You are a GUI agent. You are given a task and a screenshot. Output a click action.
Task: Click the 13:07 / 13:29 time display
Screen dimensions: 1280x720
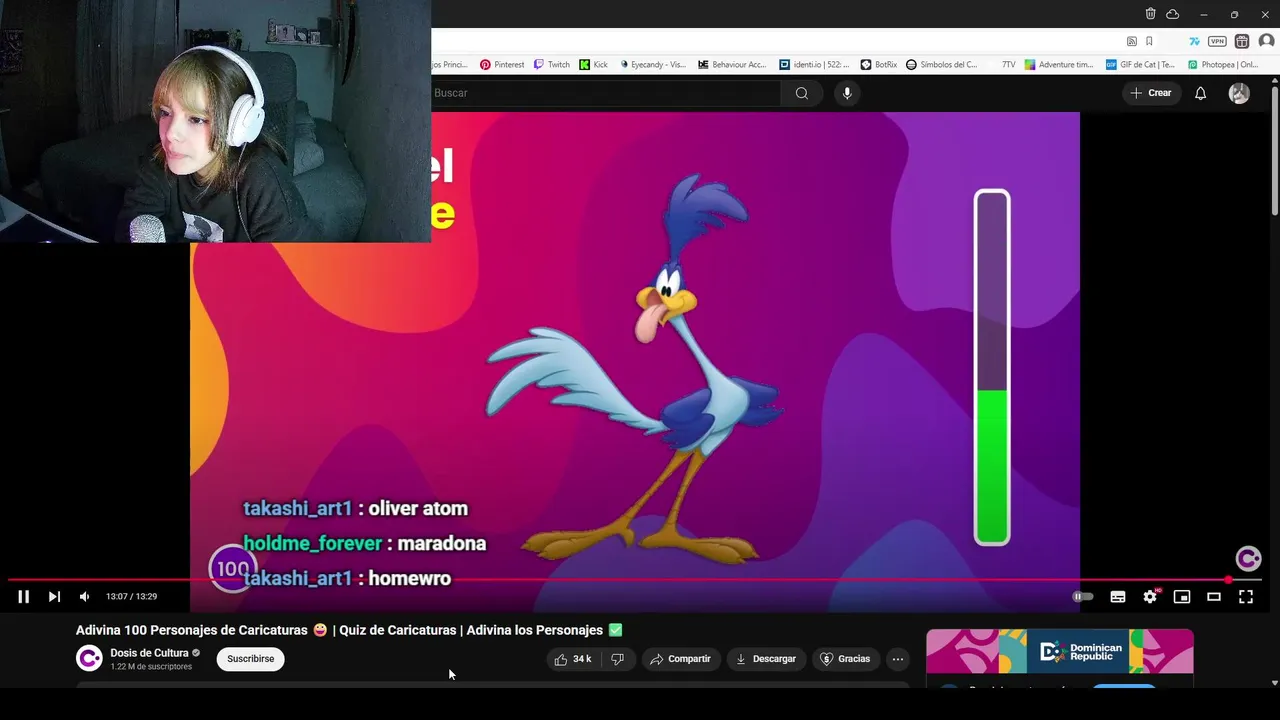coord(131,596)
